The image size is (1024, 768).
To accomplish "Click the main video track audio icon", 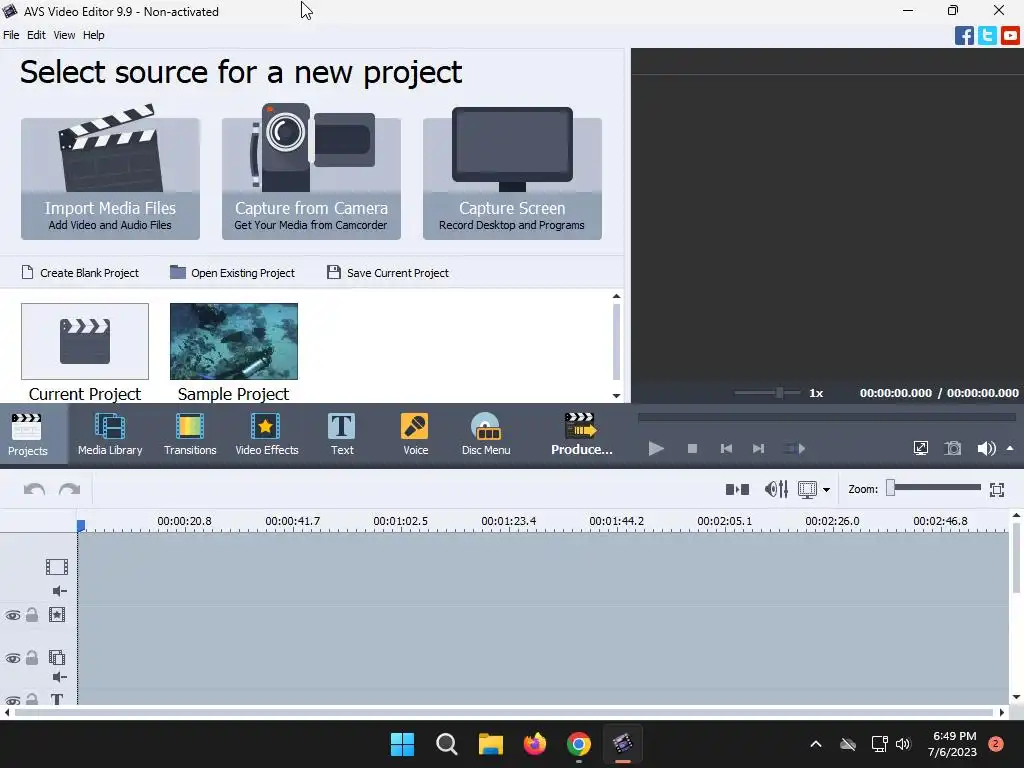I will [59, 591].
